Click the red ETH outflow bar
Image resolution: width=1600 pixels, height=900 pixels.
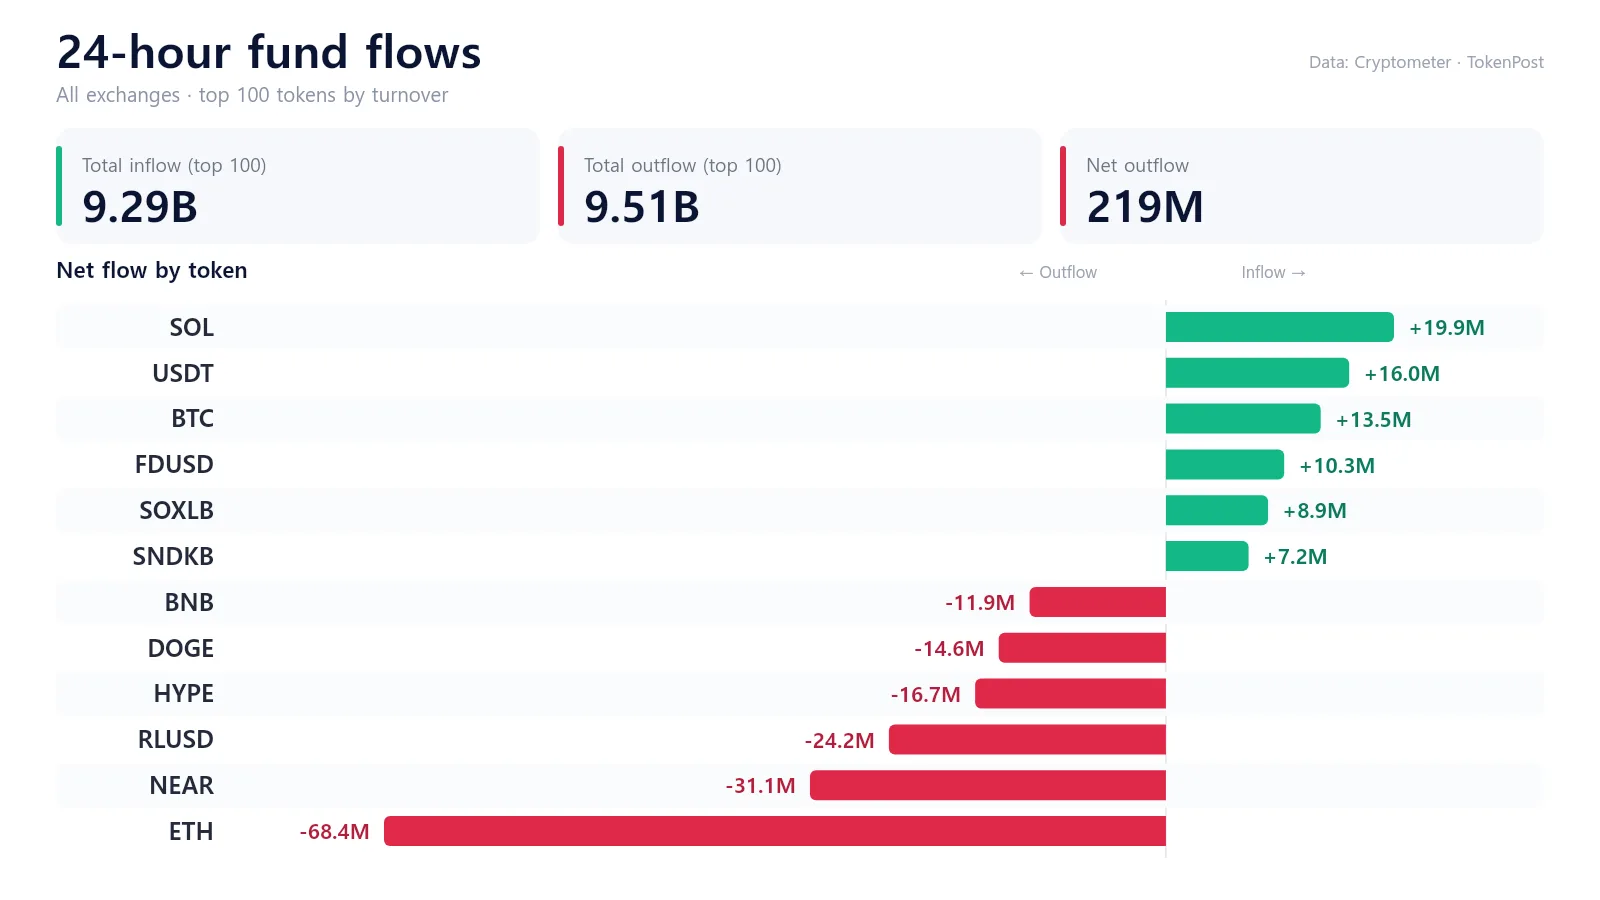tap(775, 831)
